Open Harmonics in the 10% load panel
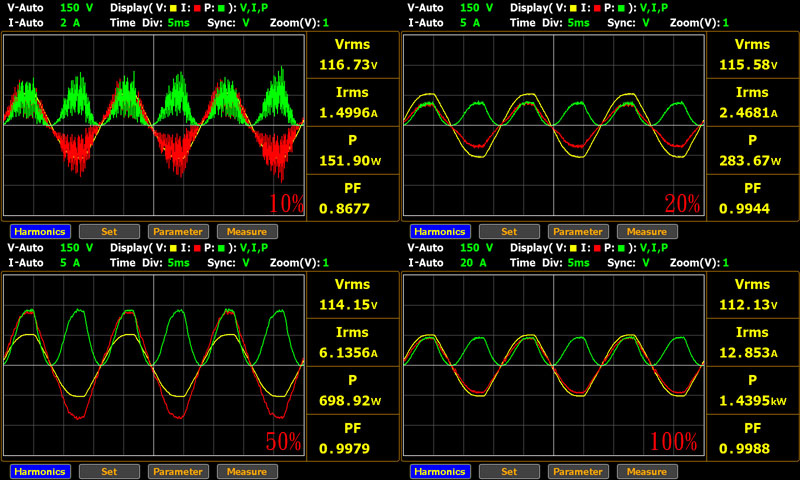The height and width of the screenshot is (480, 800). (x=40, y=232)
